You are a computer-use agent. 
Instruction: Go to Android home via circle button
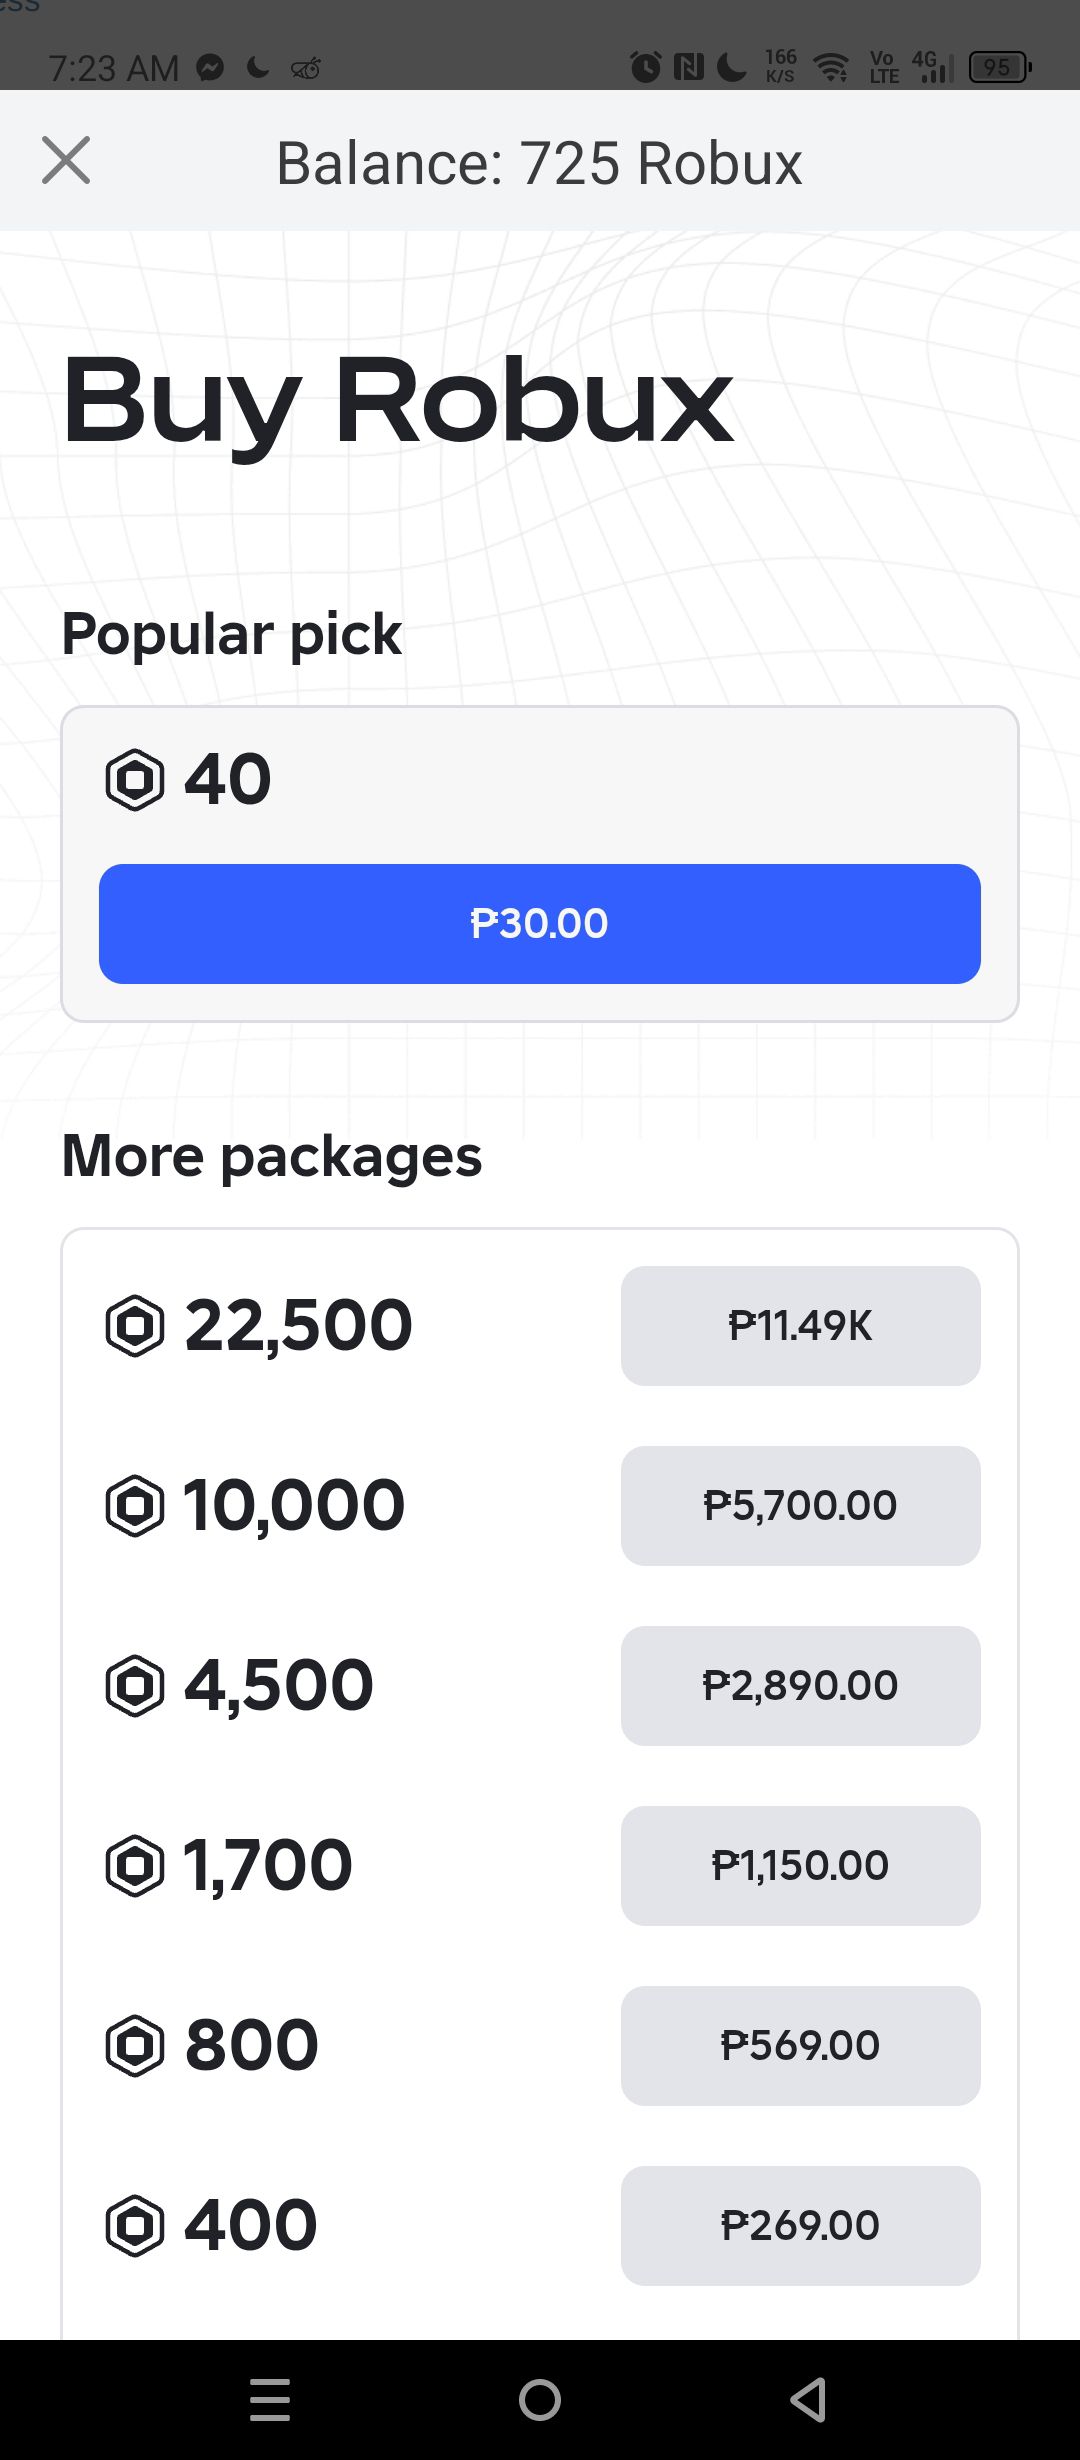click(x=540, y=2400)
